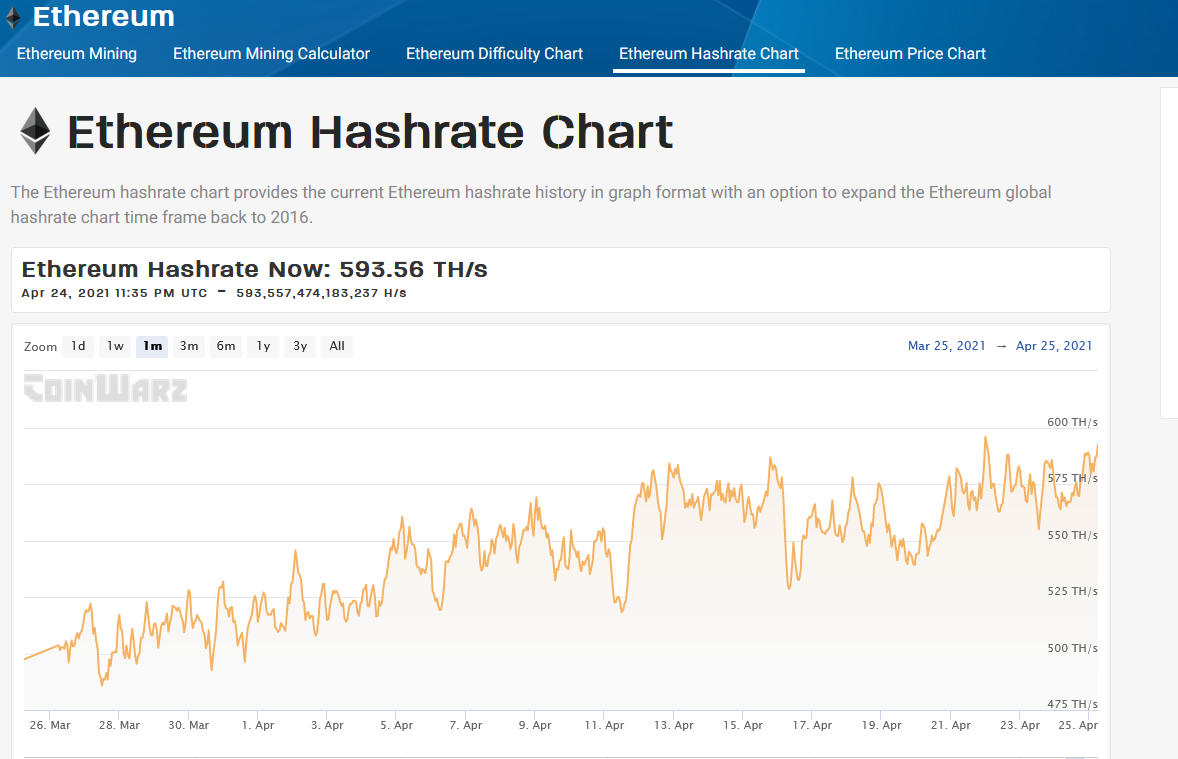Set chart zoom to 1d
The image size is (1178, 759).
coord(78,346)
